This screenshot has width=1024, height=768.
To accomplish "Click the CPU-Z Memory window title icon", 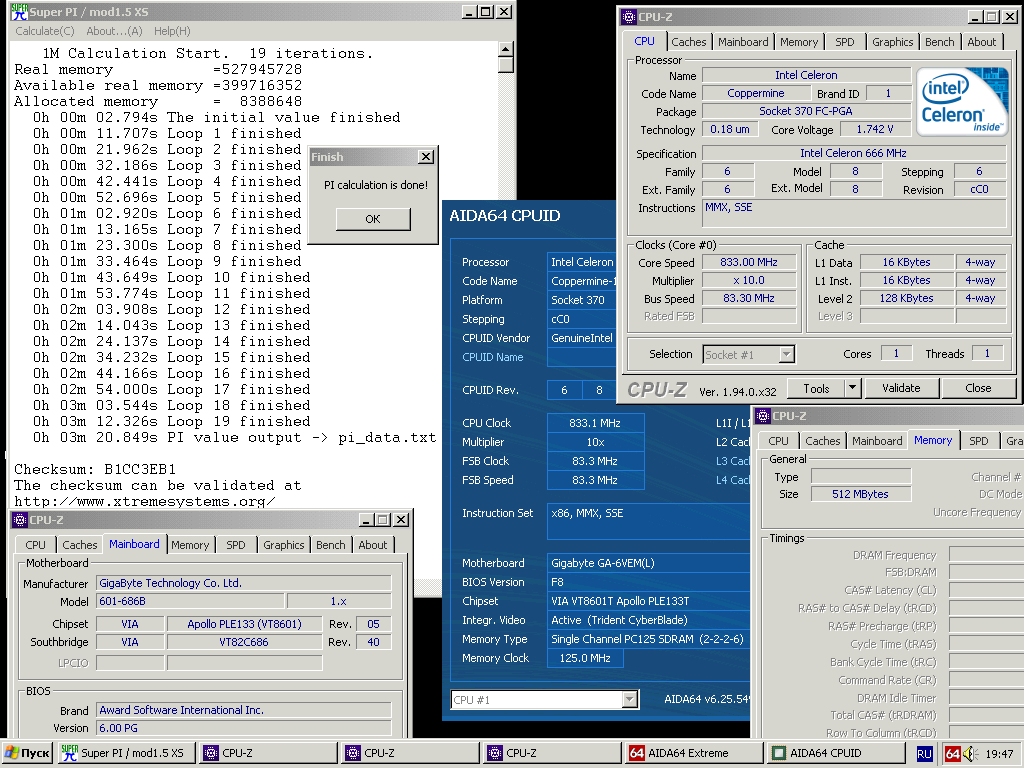I will [x=763, y=416].
